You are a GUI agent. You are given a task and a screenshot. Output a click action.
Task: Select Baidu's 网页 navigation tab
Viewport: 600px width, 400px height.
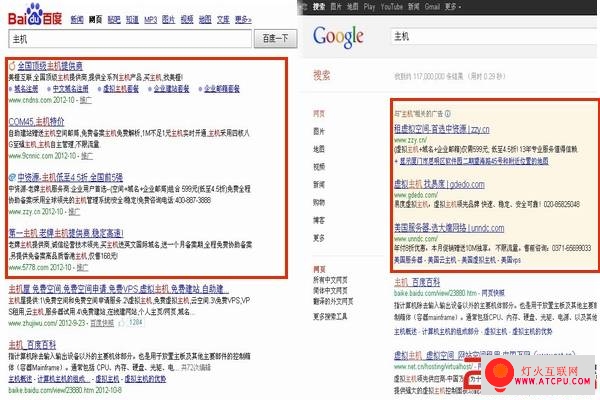click(x=95, y=20)
